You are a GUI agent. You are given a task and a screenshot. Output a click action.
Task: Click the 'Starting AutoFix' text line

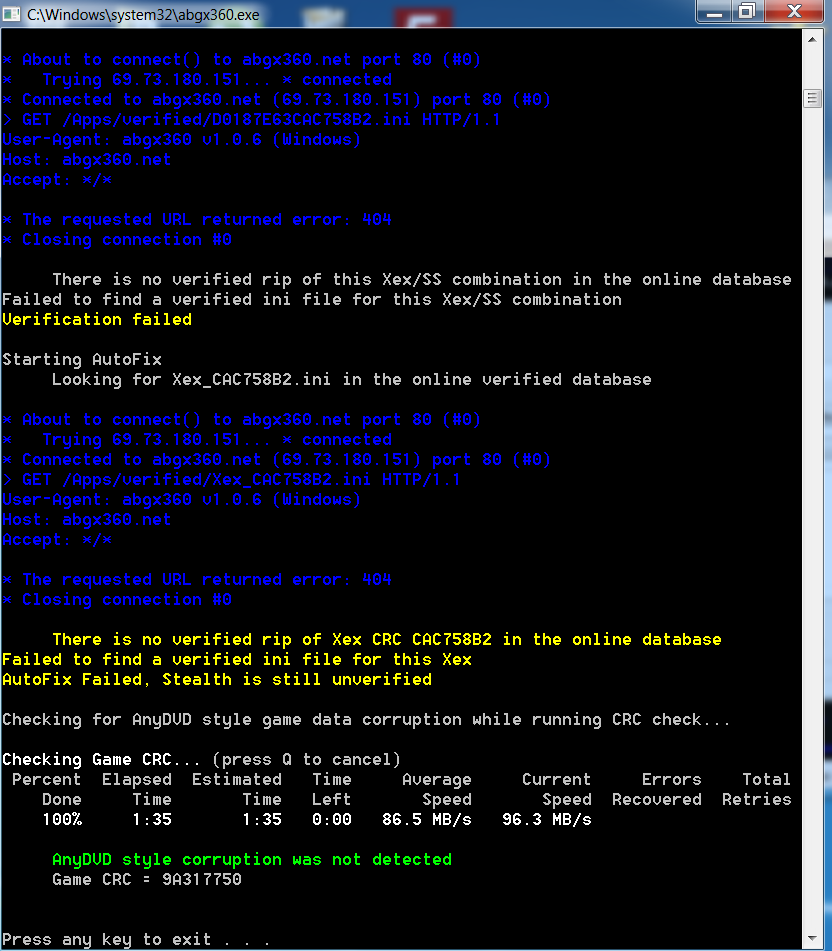click(x=82, y=360)
